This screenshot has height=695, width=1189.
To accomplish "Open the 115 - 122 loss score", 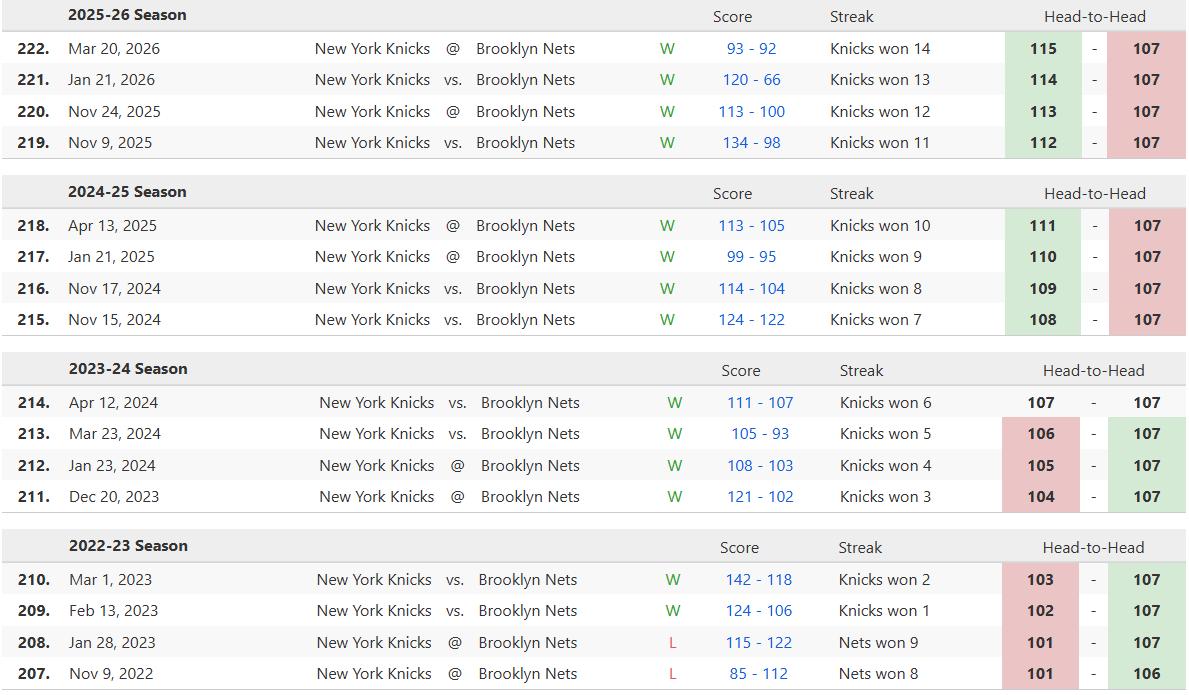I will click(758, 643).
